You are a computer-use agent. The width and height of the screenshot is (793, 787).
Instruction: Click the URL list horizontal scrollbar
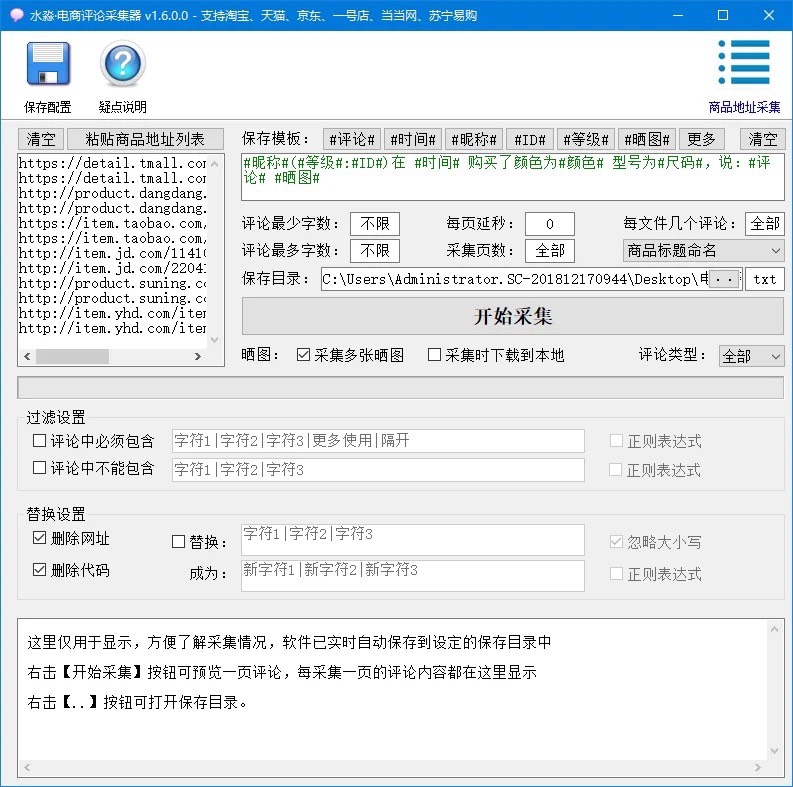pos(113,356)
